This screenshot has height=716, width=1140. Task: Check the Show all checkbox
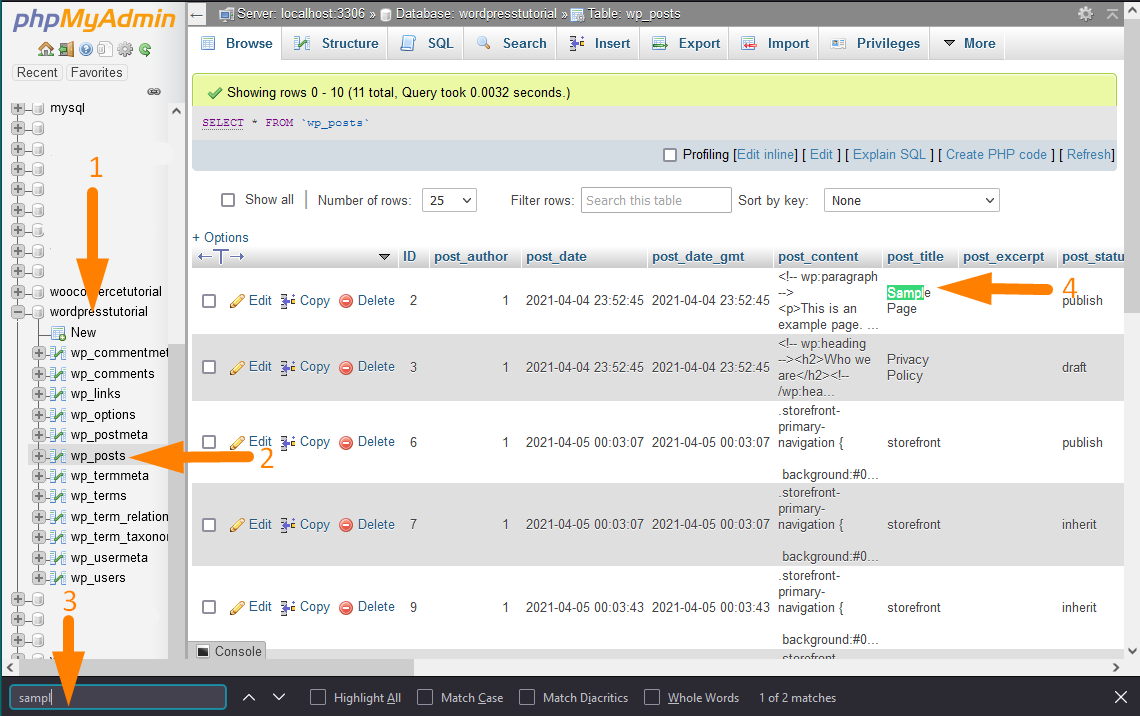coord(228,200)
